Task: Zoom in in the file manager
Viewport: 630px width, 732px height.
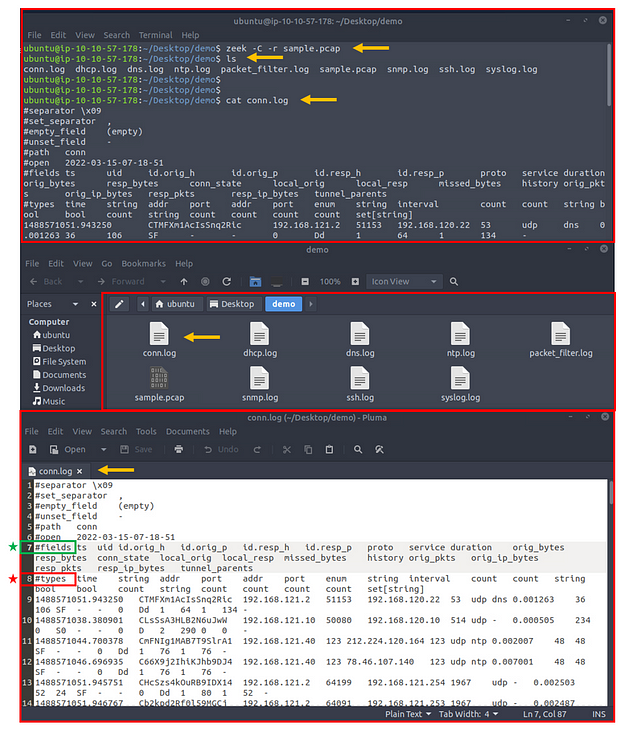Action: [355, 282]
